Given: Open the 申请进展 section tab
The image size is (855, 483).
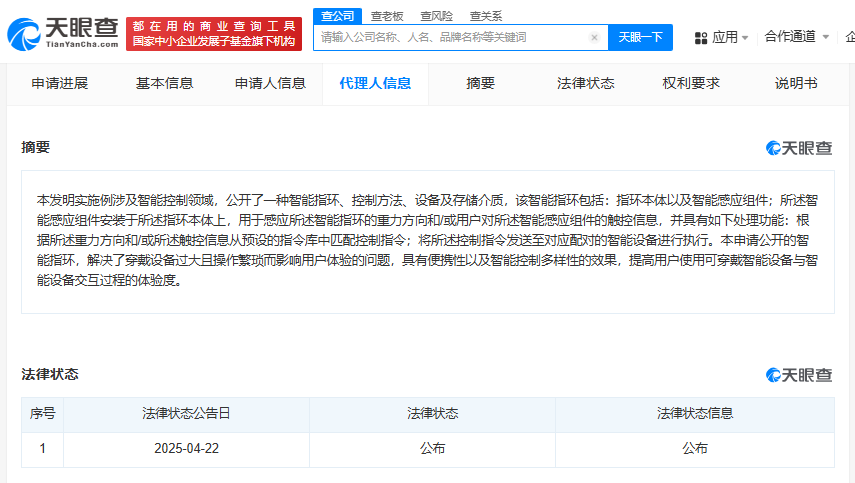Looking at the screenshot, I should pyautogui.click(x=59, y=83).
